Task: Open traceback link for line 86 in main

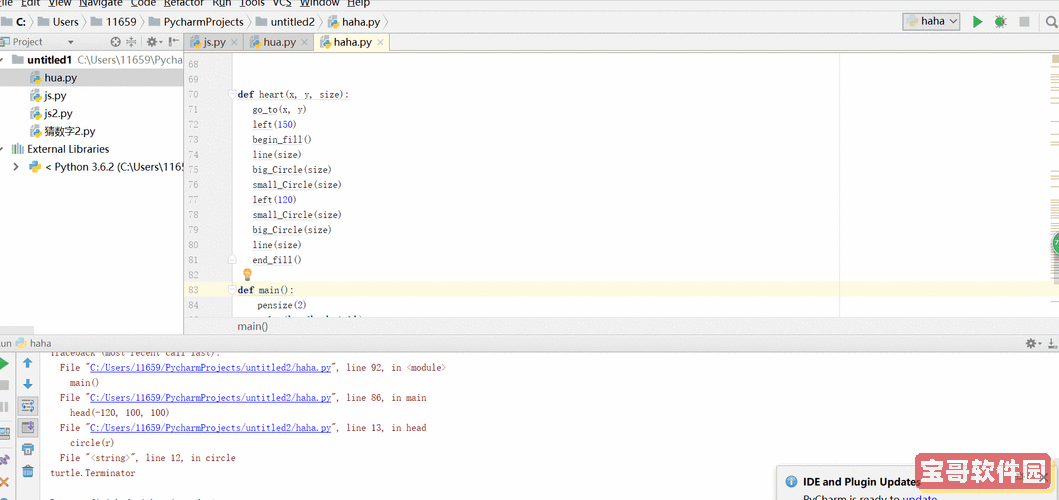Action: pos(210,398)
